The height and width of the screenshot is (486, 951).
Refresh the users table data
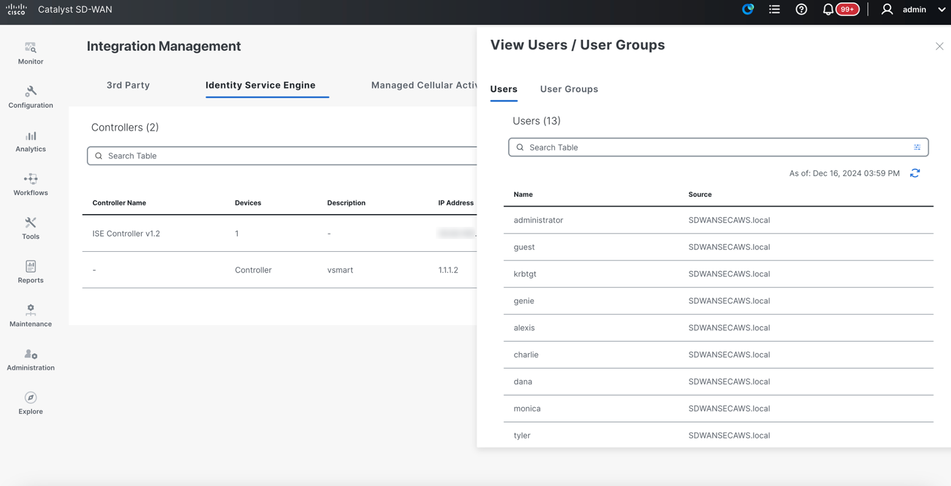tap(915, 173)
